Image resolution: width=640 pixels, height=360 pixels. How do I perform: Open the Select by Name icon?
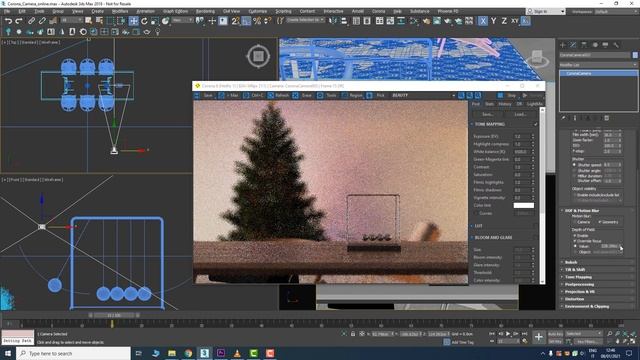pos(99,20)
